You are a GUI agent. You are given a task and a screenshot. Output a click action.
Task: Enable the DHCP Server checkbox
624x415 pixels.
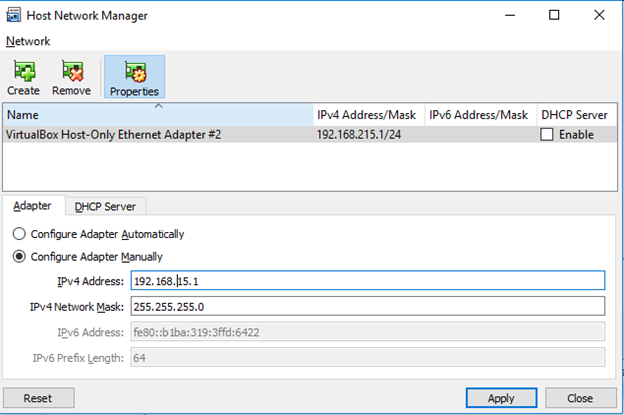tap(547, 134)
